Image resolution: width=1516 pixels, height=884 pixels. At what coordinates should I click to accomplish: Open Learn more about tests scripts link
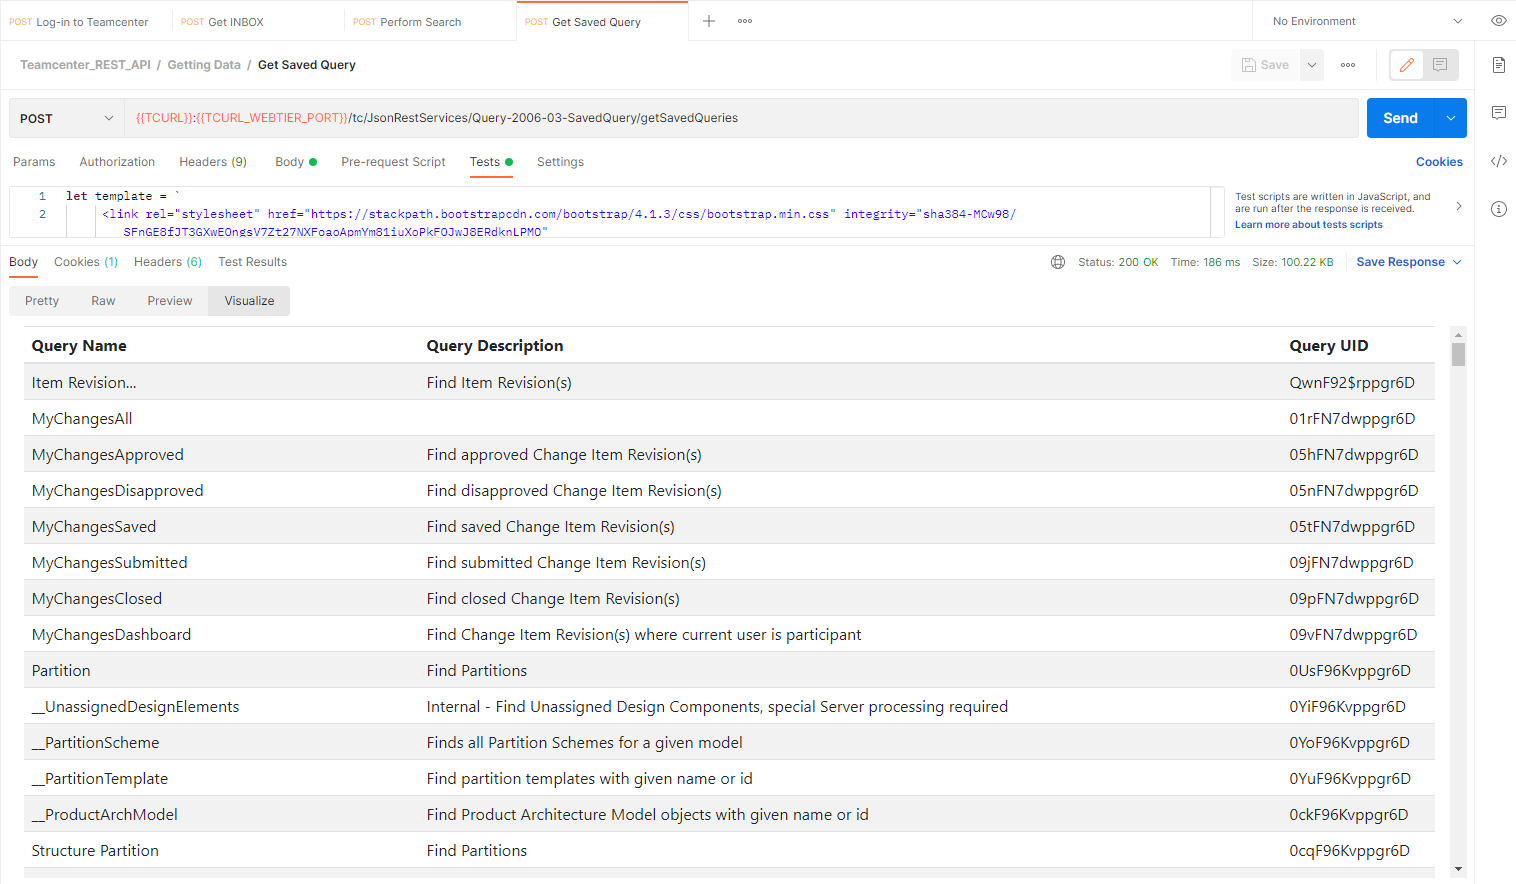click(x=1308, y=225)
